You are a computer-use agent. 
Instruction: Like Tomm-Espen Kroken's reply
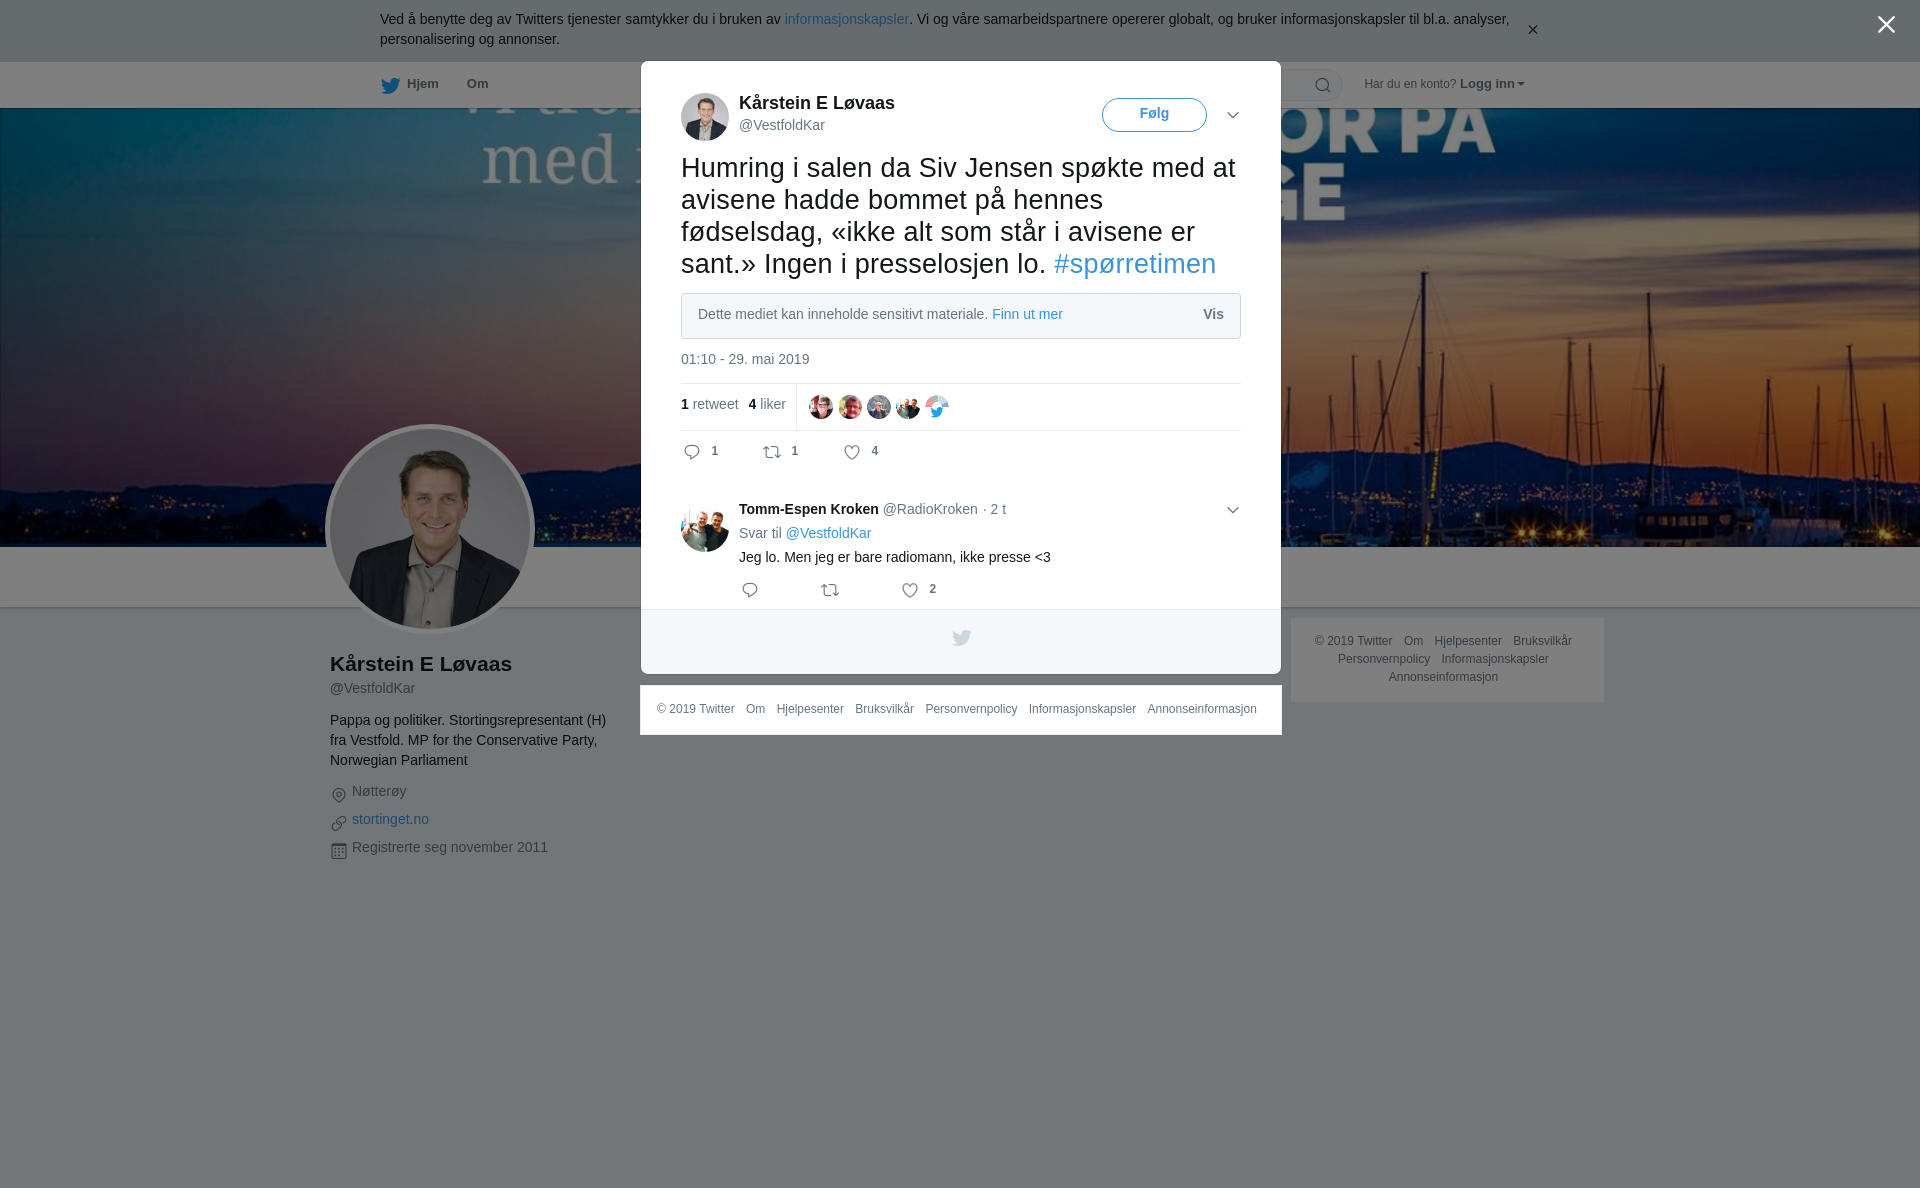[910, 590]
